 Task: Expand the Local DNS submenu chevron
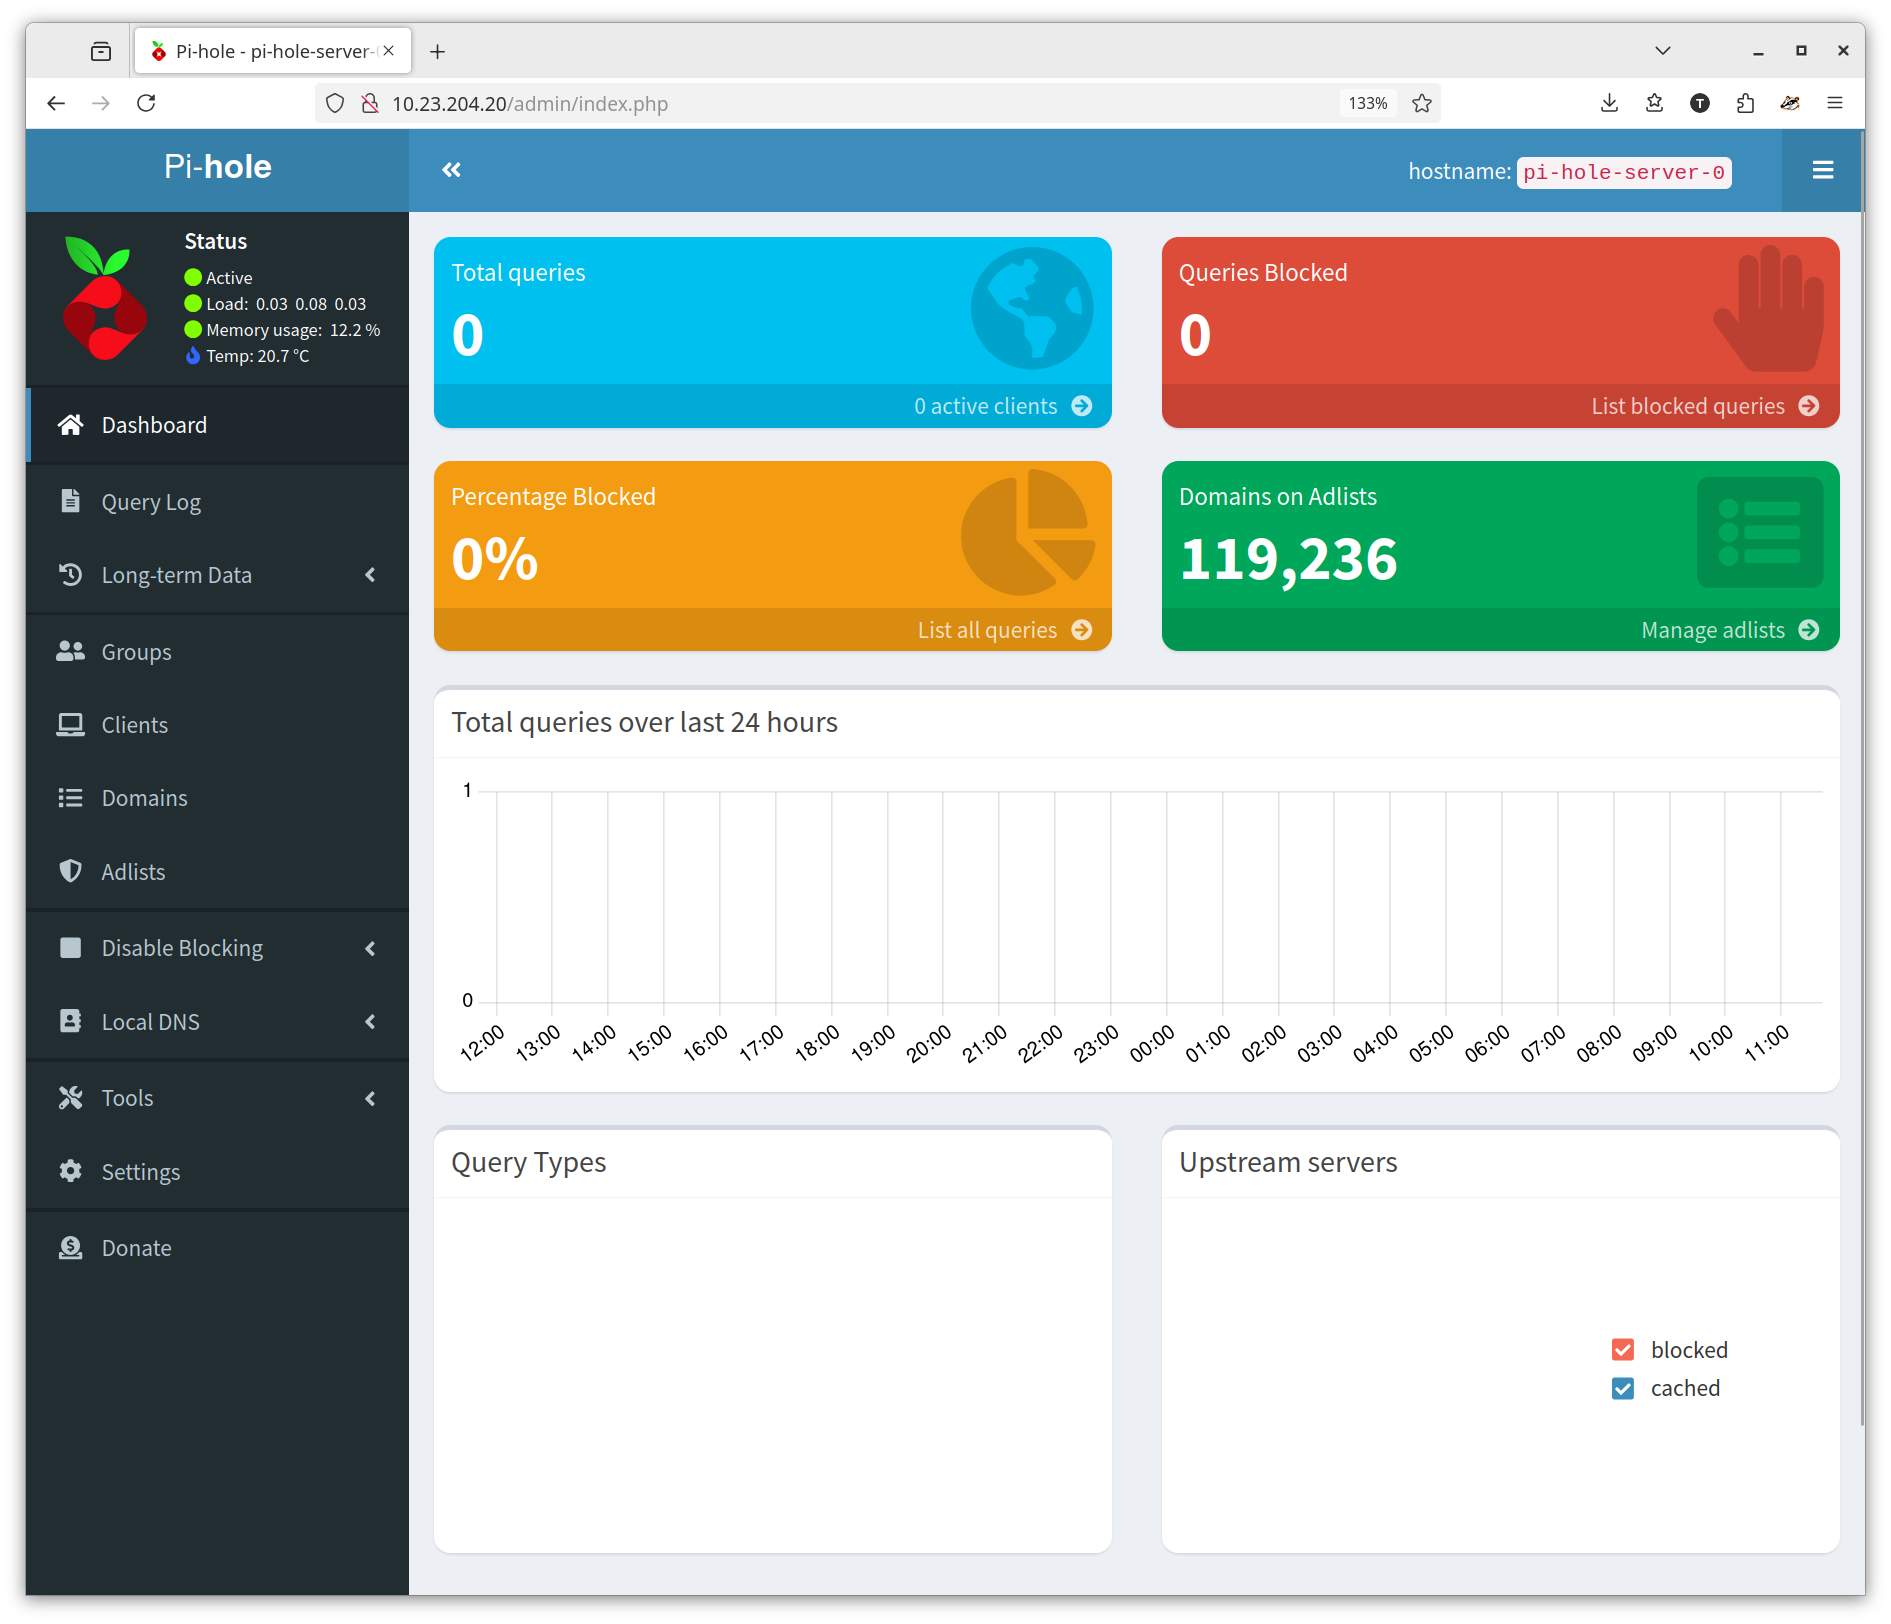pos(371,1022)
